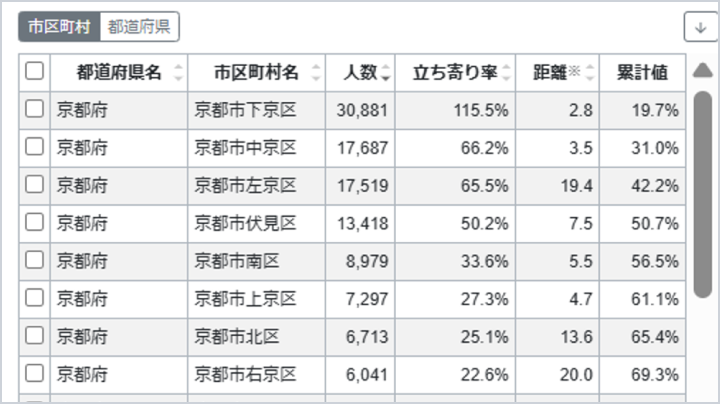
Task: Toggle the select-all header checkbox
Action: [35, 71]
